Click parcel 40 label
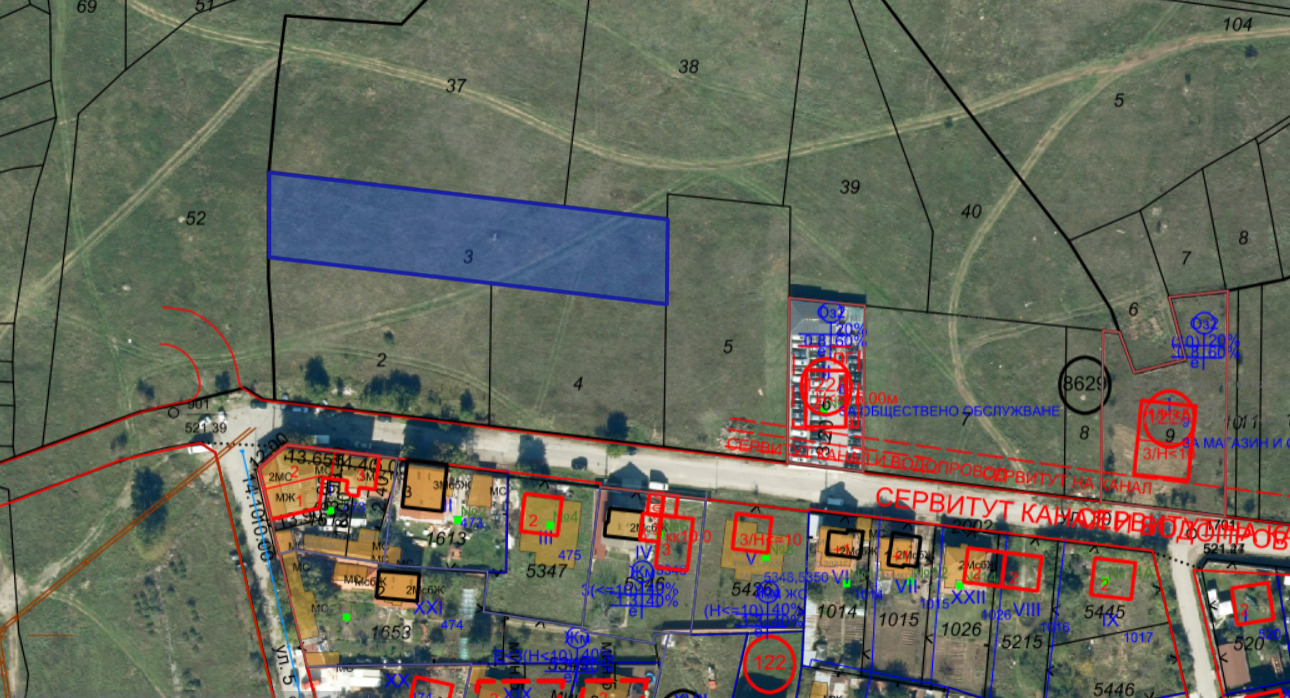This screenshot has width=1290, height=698. 971,211
